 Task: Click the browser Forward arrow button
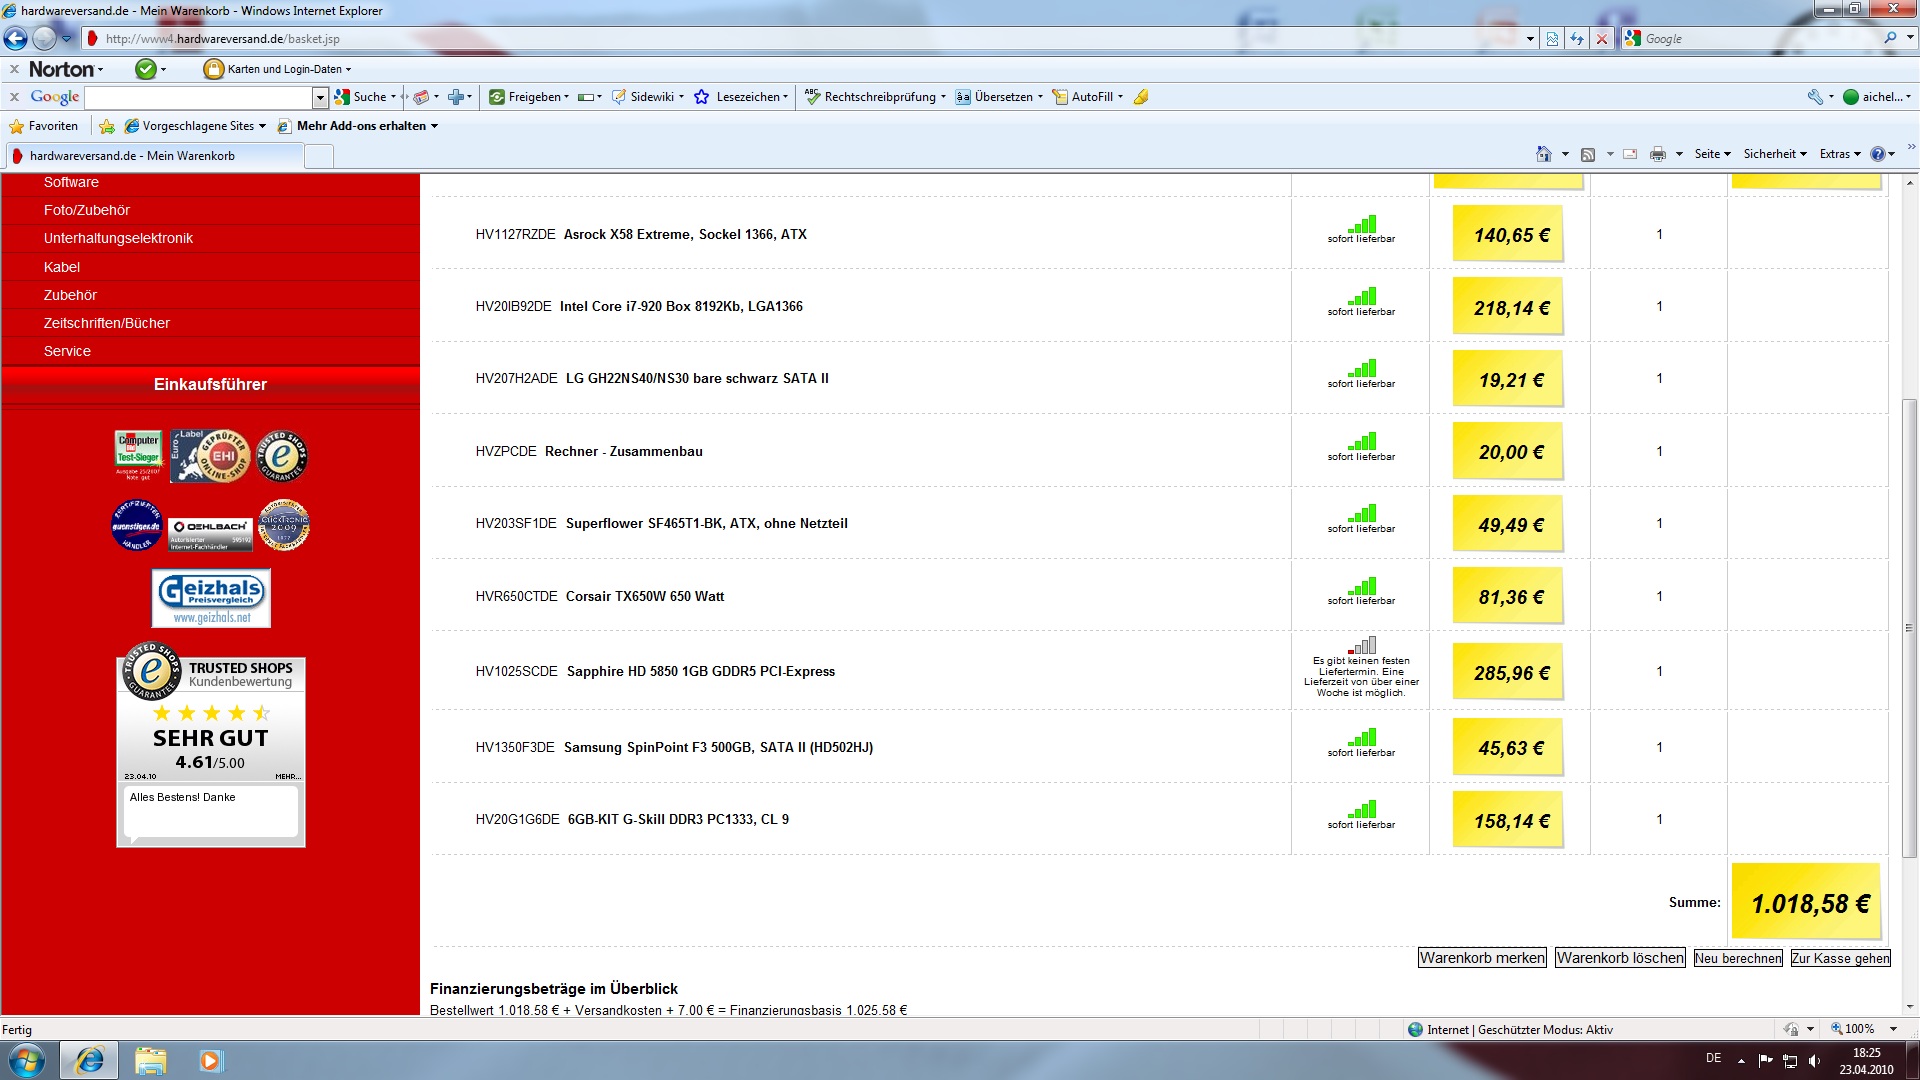click(x=44, y=38)
